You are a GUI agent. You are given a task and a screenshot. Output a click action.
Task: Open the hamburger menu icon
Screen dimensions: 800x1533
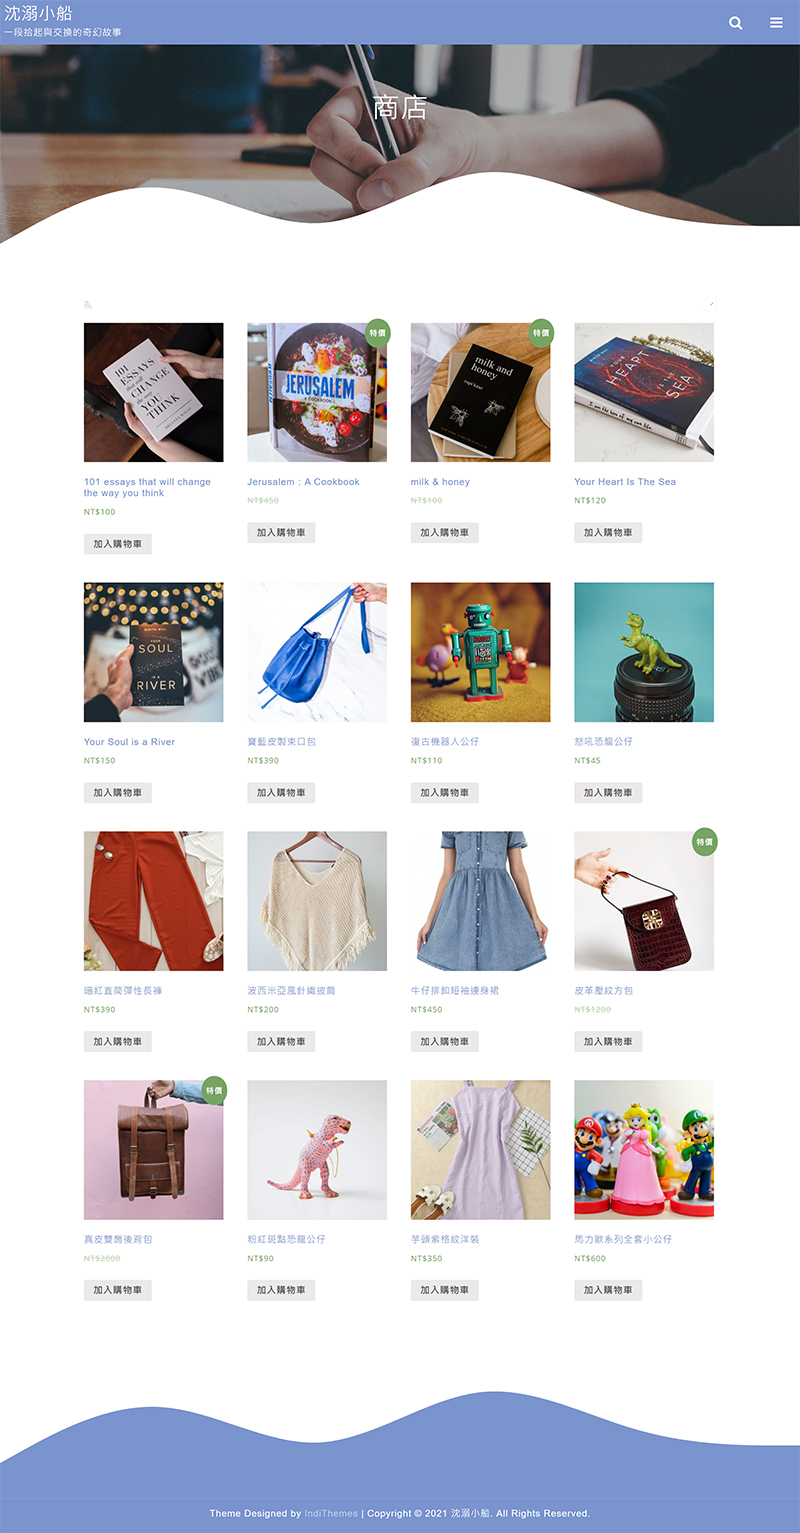coord(776,22)
